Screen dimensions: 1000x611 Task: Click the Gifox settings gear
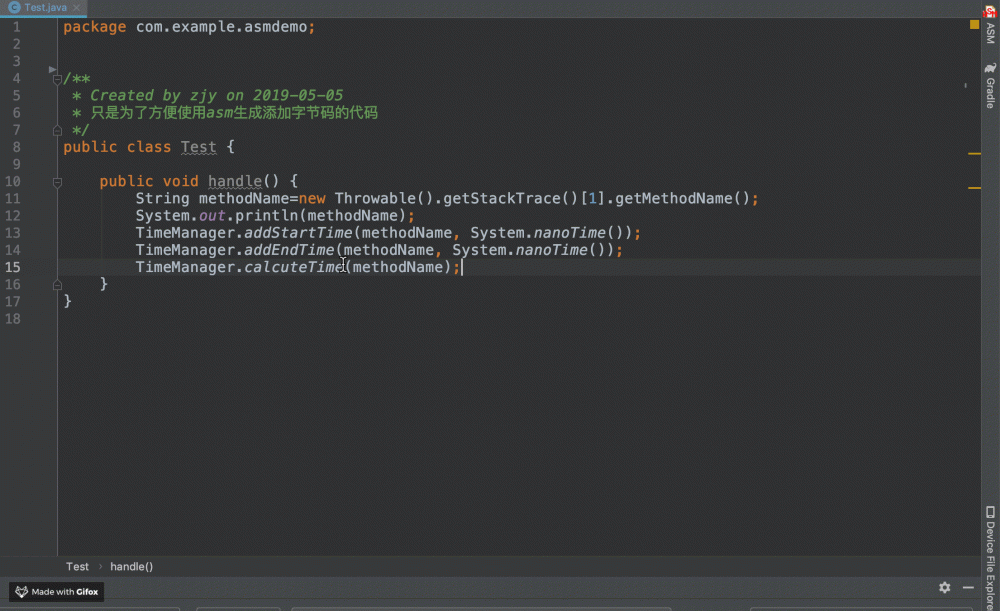tap(944, 588)
